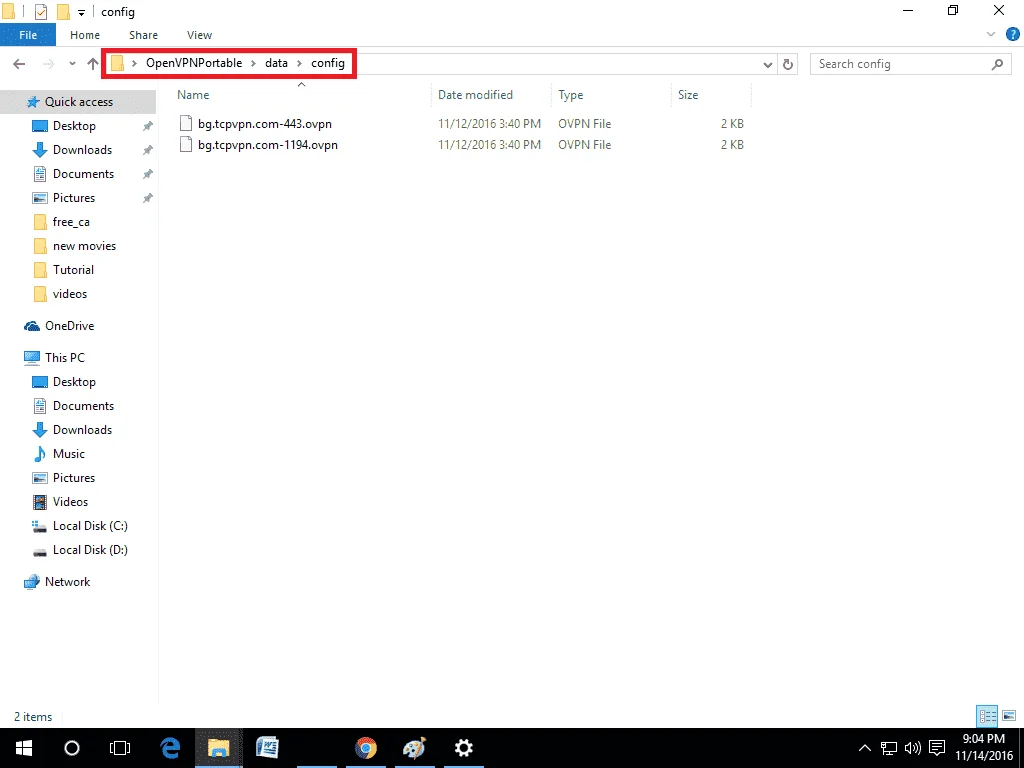Sort files by Name column
The image size is (1024, 768).
tap(193, 95)
